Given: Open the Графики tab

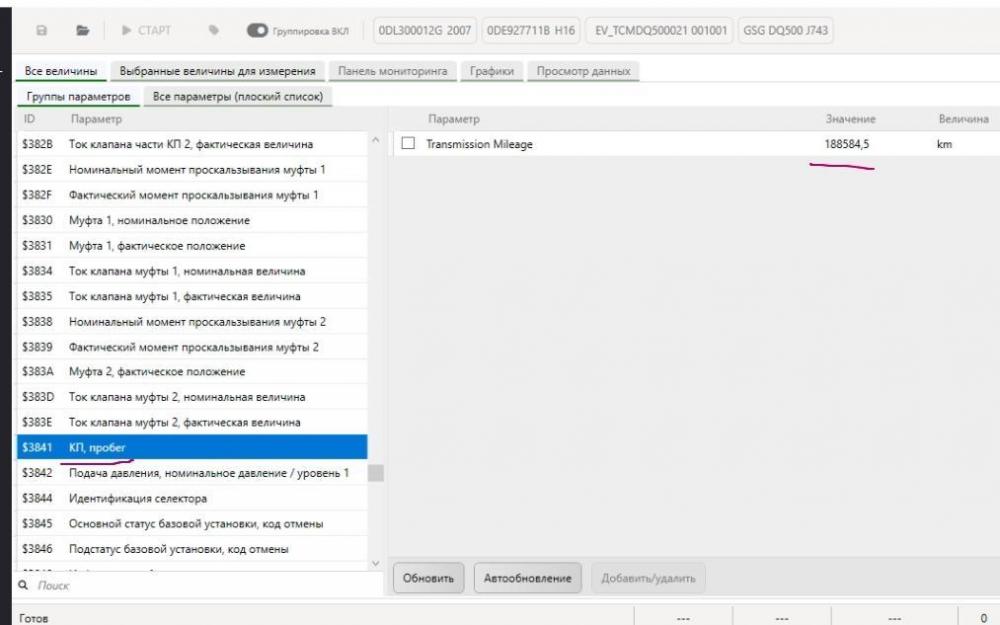Looking at the screenshot, I should tap(492, 72).
